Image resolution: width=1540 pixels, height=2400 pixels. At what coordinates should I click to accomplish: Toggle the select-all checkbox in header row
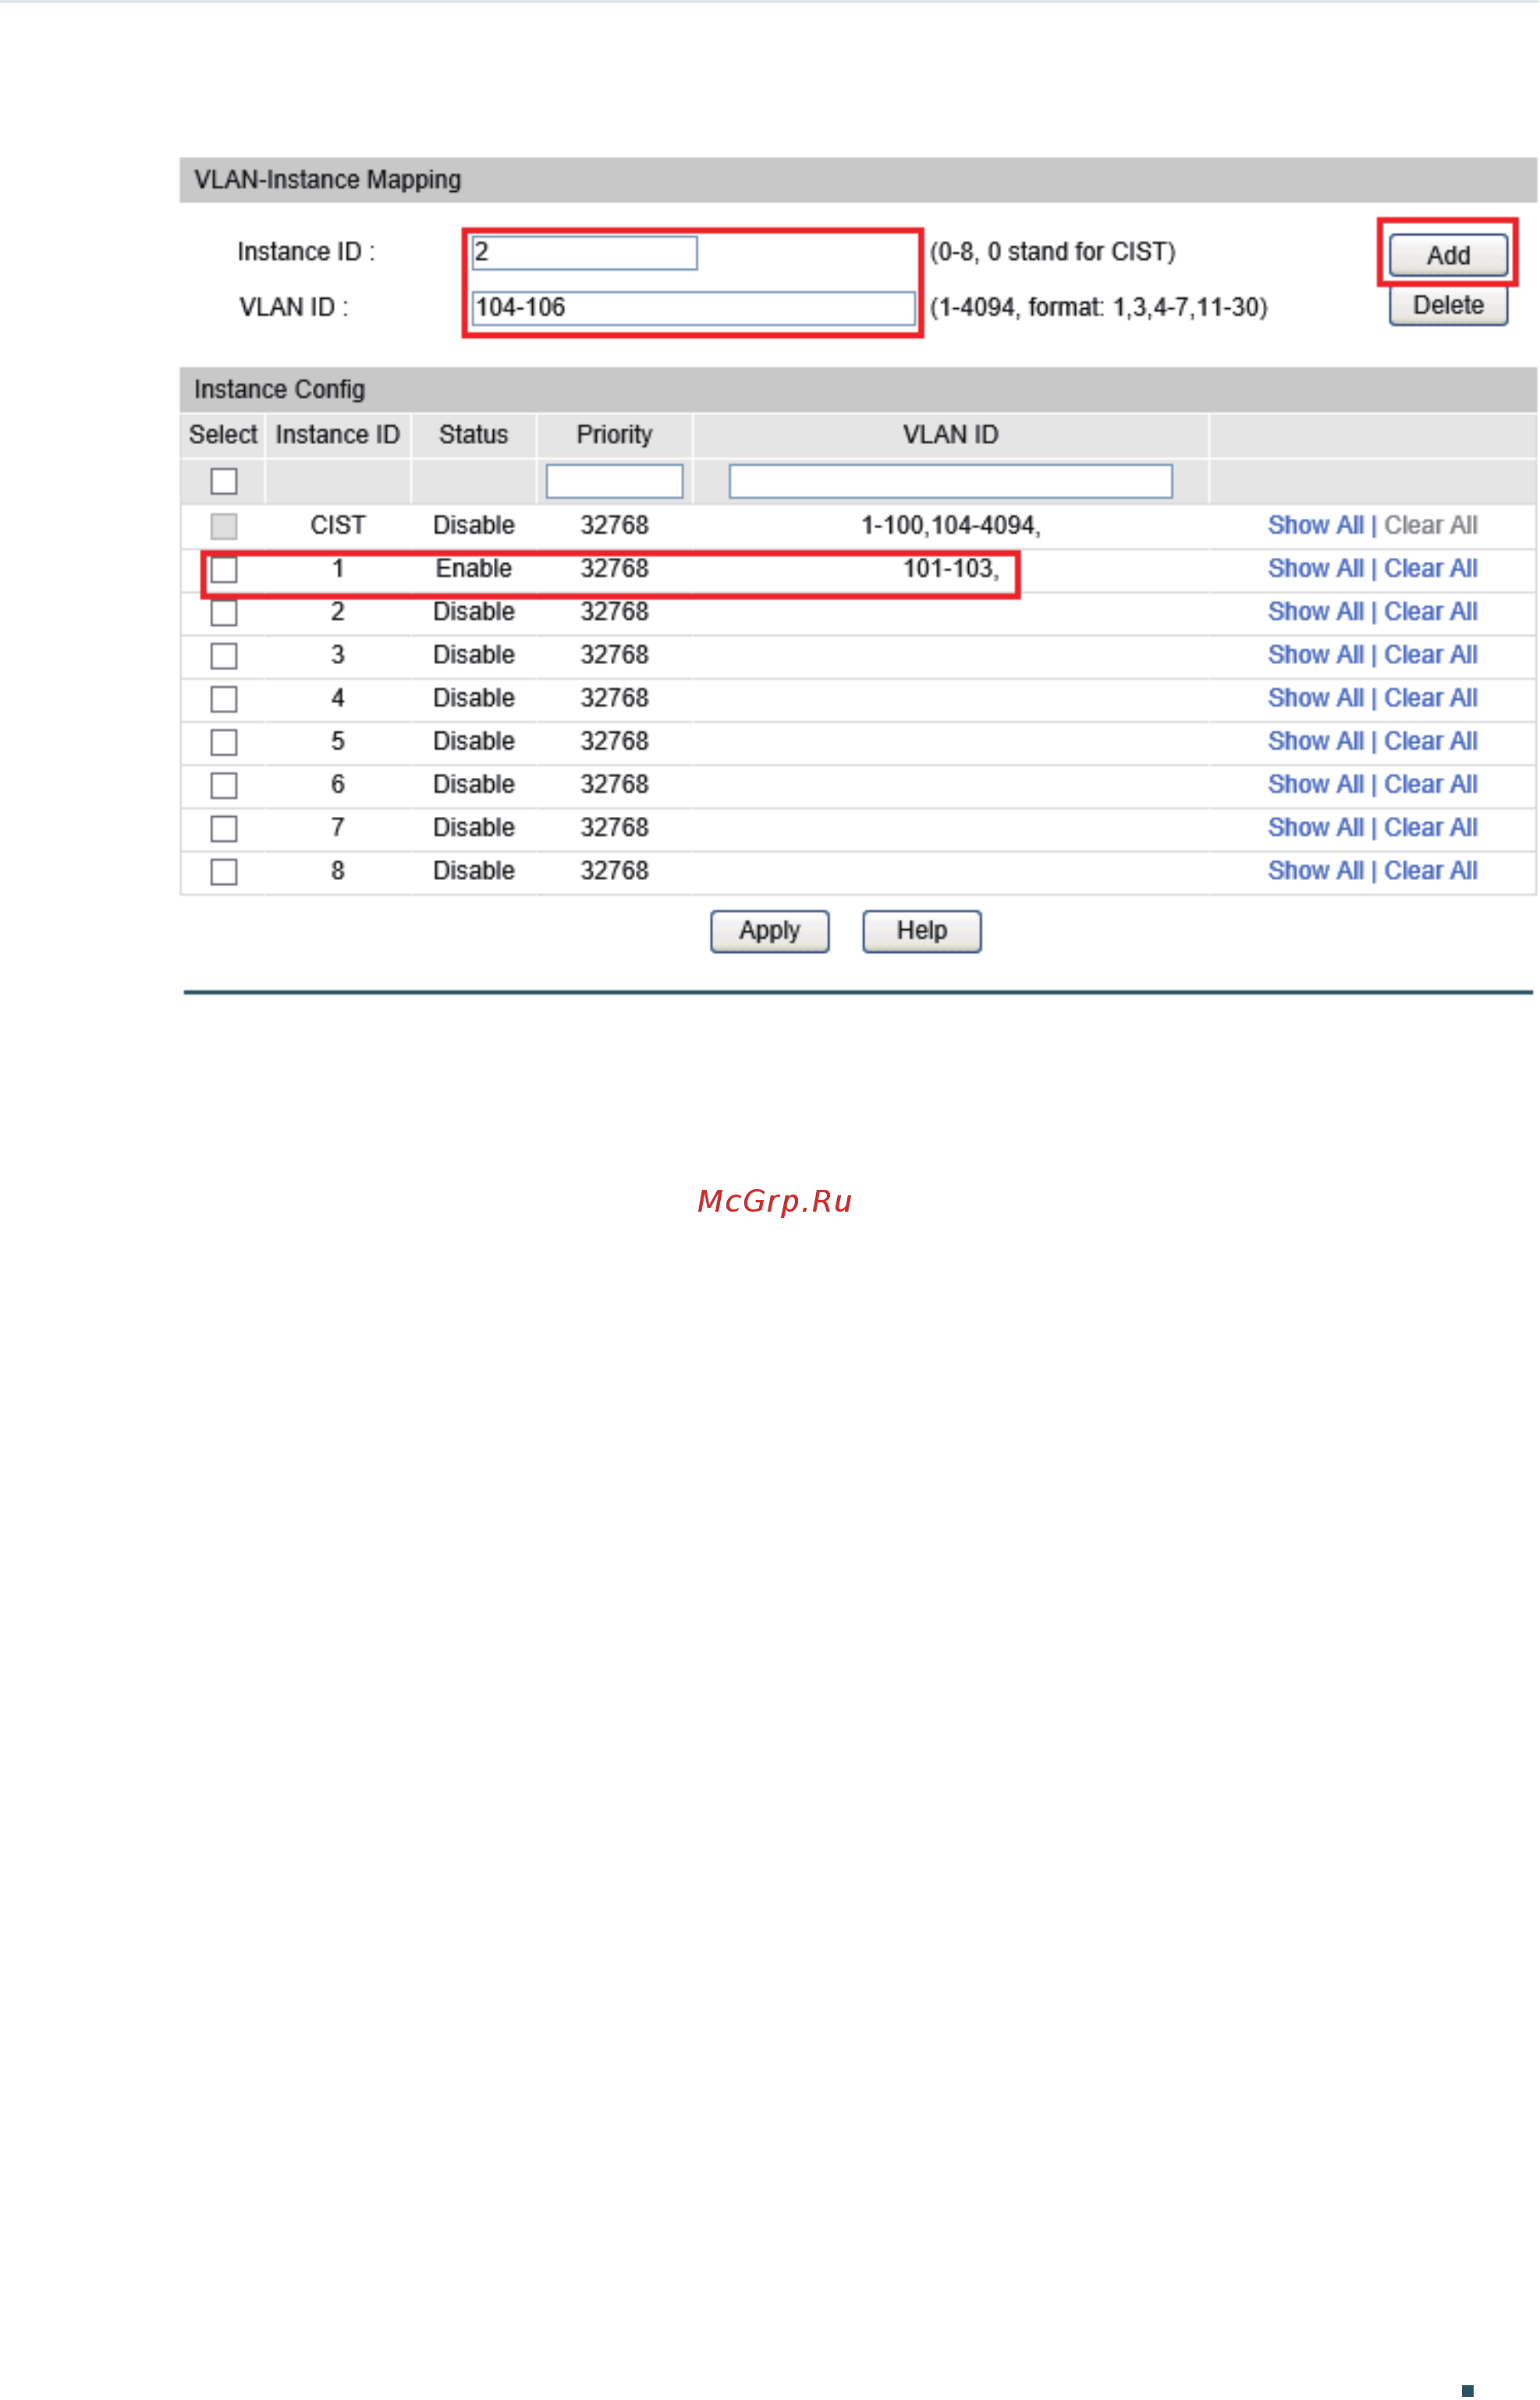tap(224, 481)
